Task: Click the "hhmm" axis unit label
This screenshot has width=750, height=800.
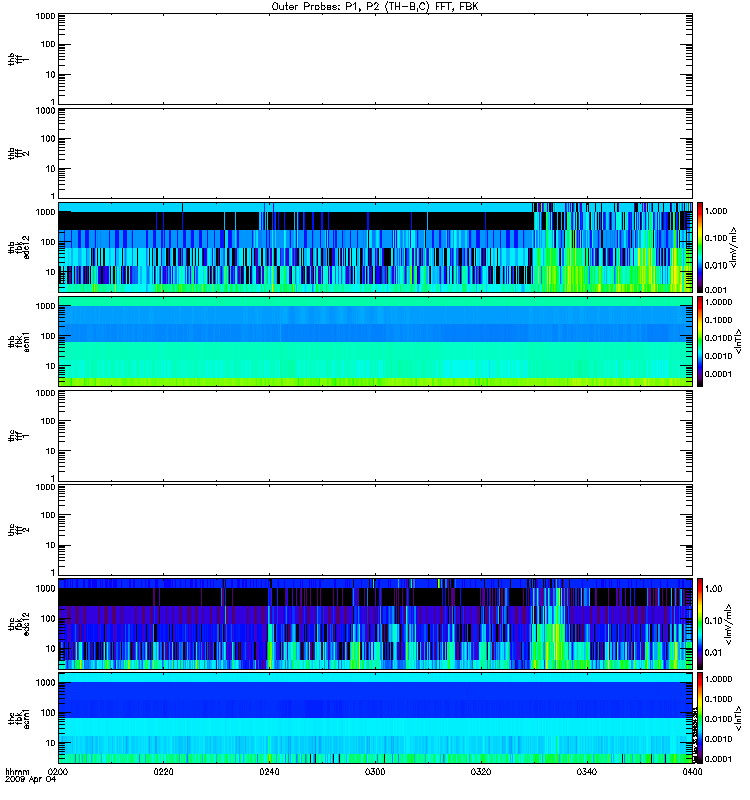Action: click(x=17, y=772)
